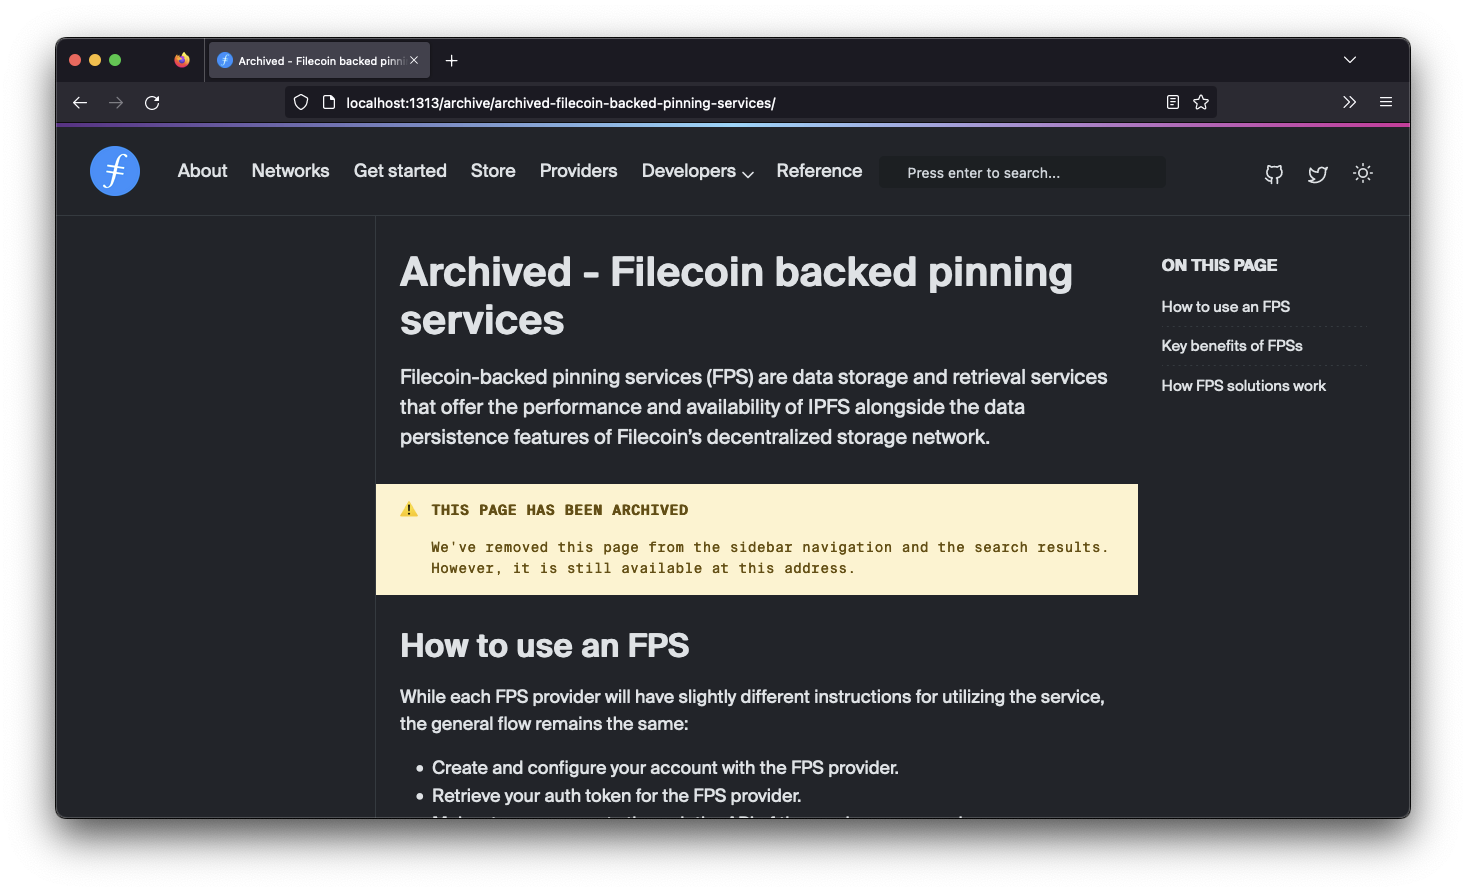This screenshot has width=1466, height=892.
Task: Open the Firefox hamburger menu
Action: click(x=1386, y=102)
